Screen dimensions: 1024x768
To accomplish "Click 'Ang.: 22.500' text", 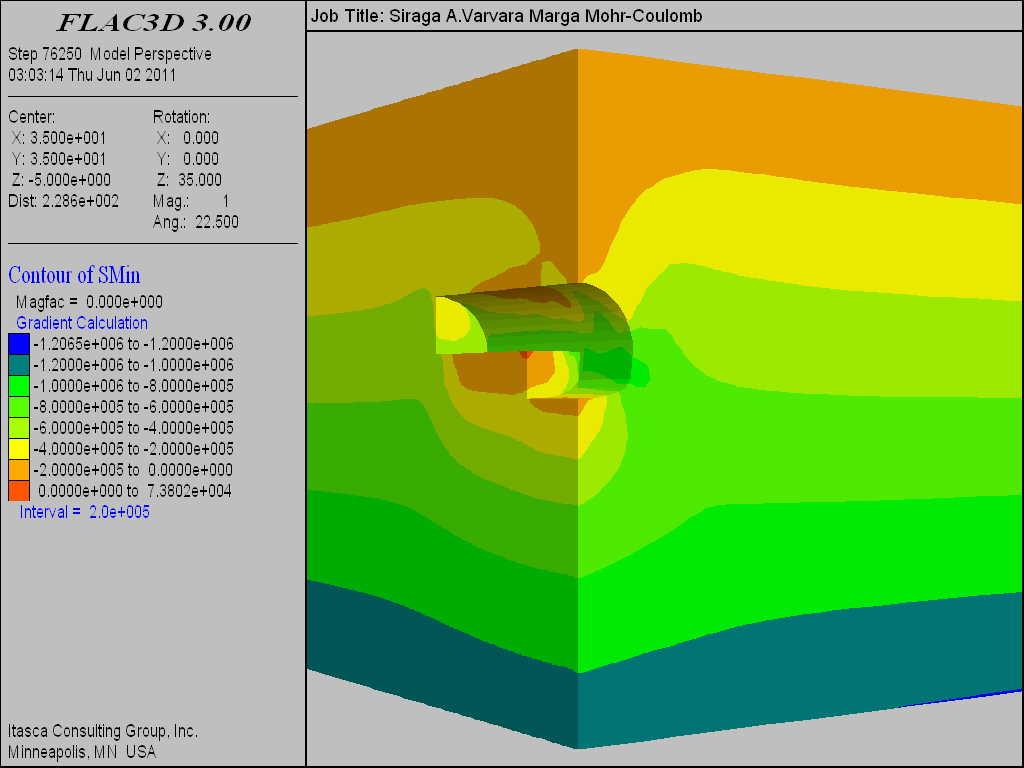I will (196, 222).
